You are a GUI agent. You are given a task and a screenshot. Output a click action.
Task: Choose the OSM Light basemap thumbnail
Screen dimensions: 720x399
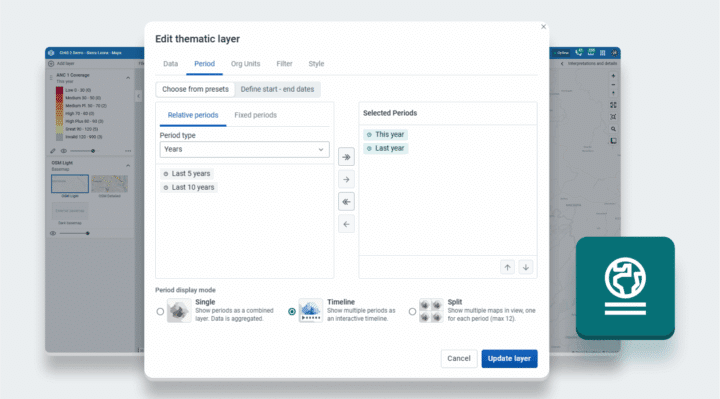70,184
